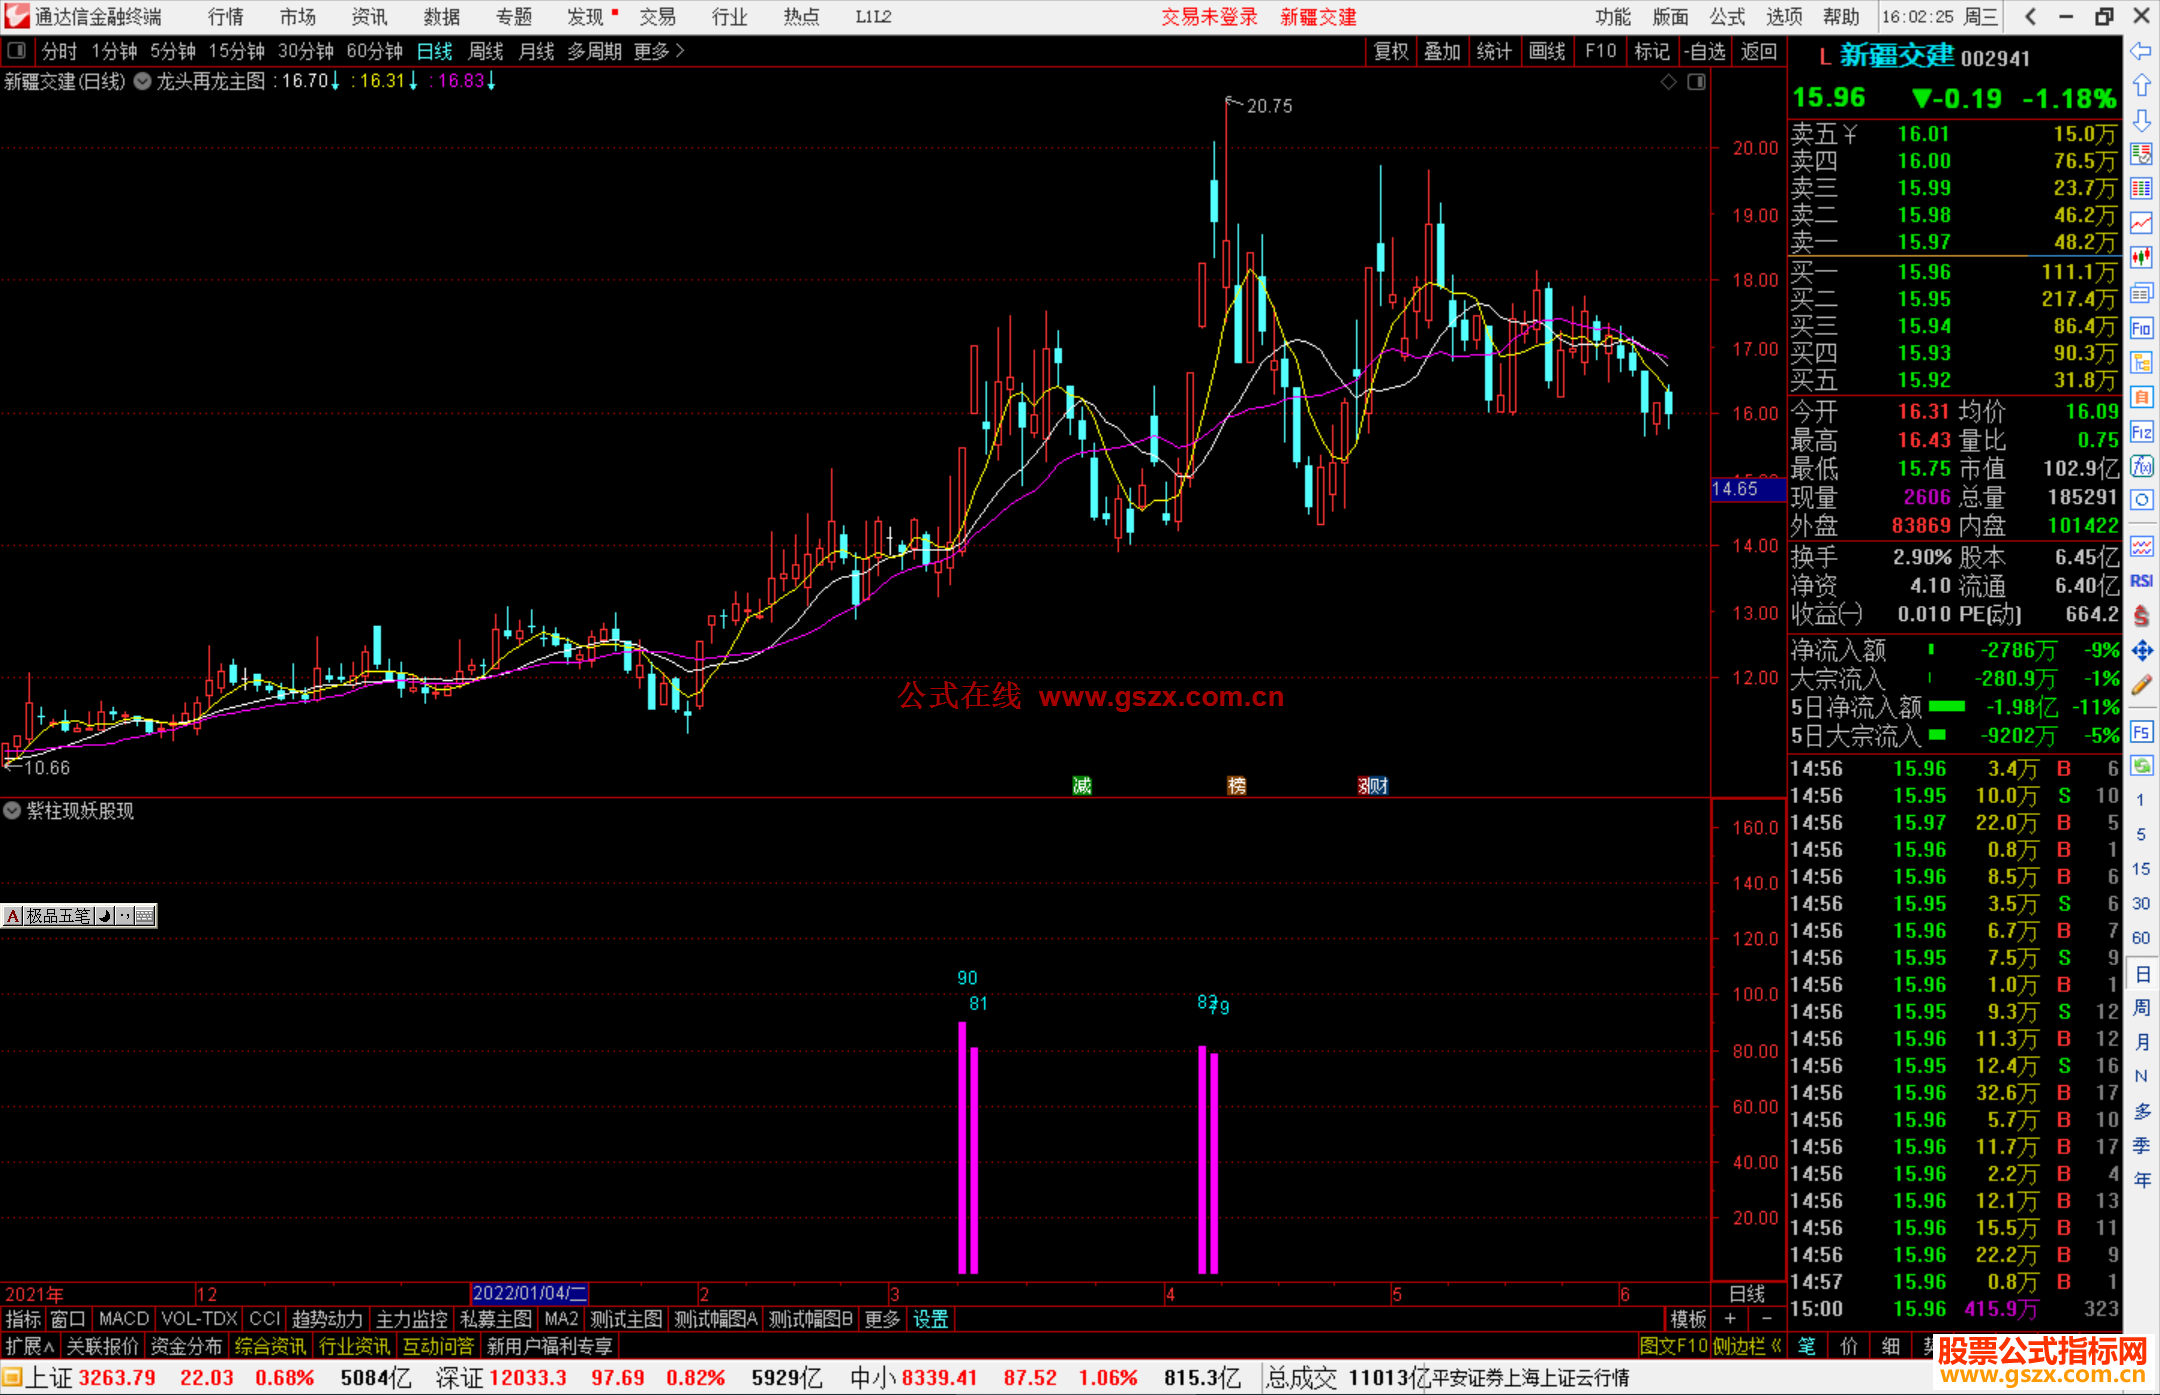Click the F10 company info sidebar icon
This screenshot has height=1395, width=2160.
[2141, 328]
